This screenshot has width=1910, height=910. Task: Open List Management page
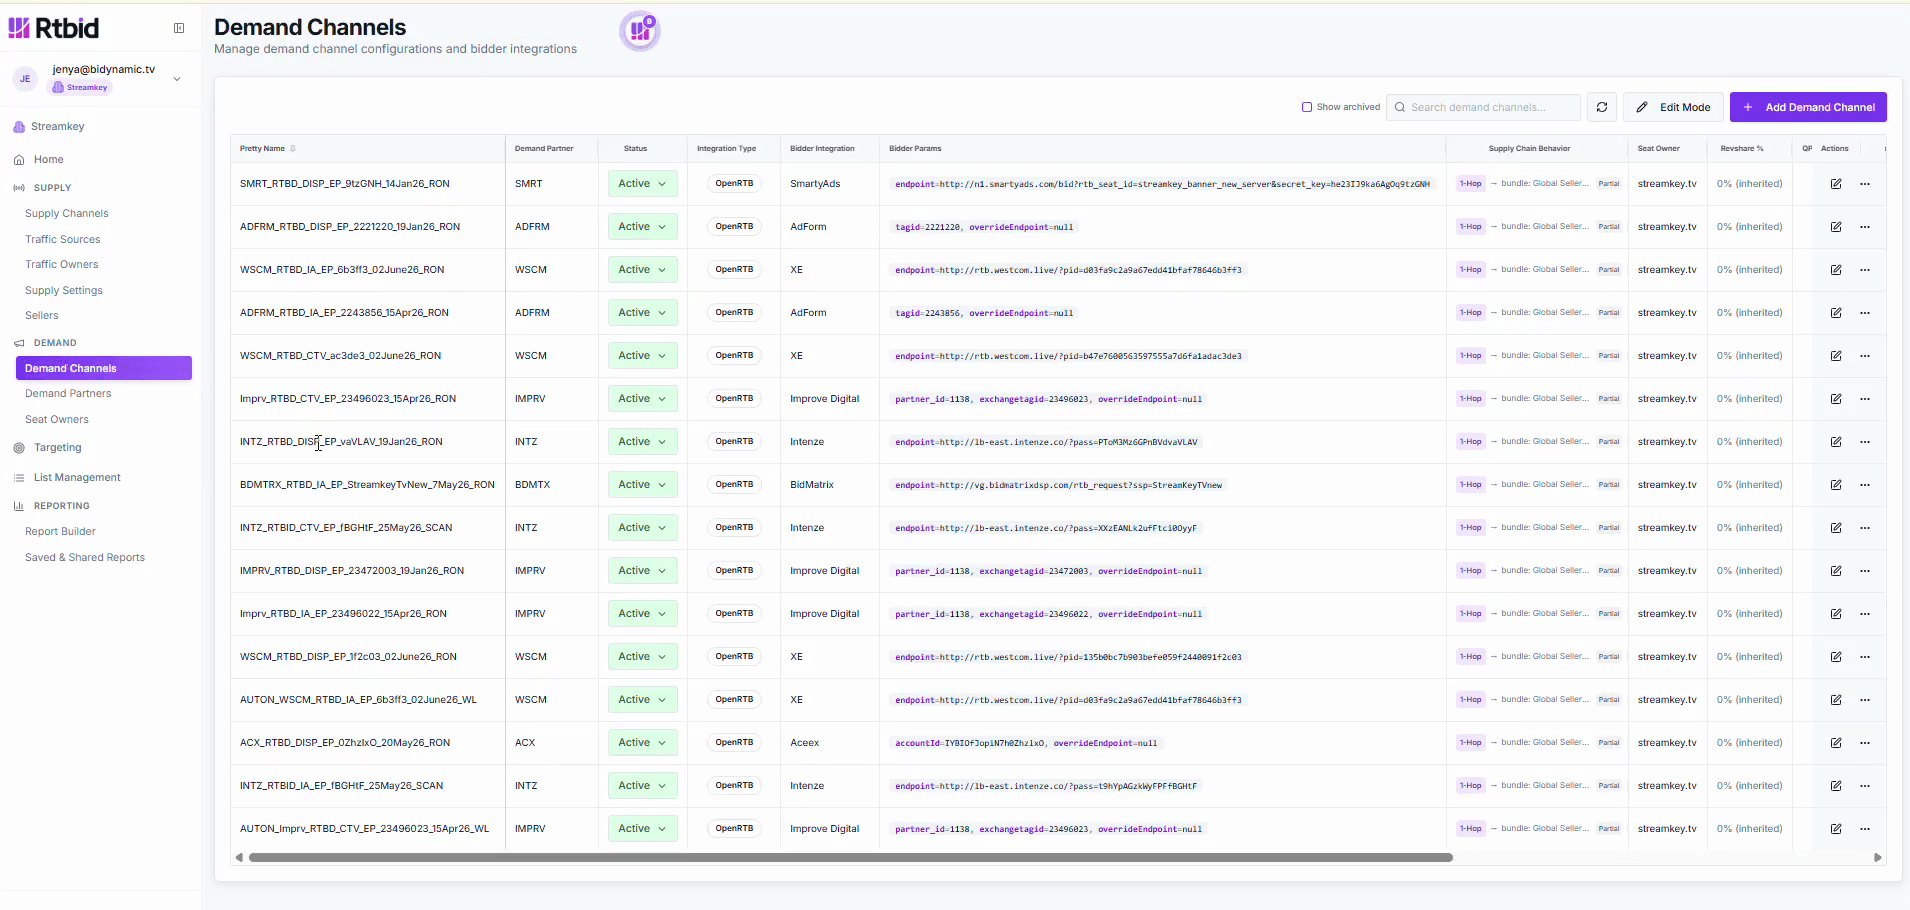(77, 477)
